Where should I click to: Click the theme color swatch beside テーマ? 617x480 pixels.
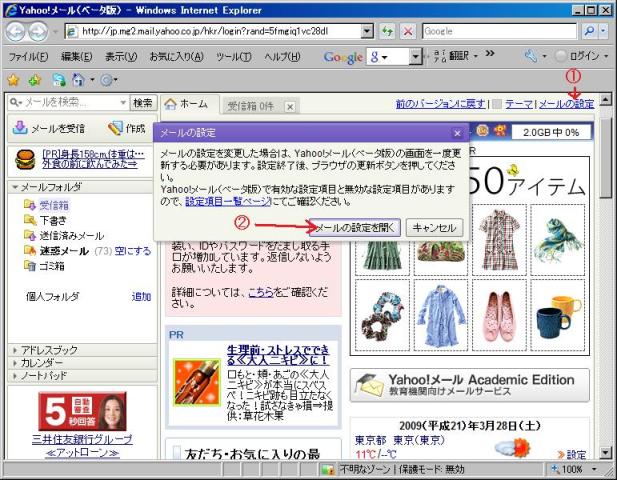(497, 104)
